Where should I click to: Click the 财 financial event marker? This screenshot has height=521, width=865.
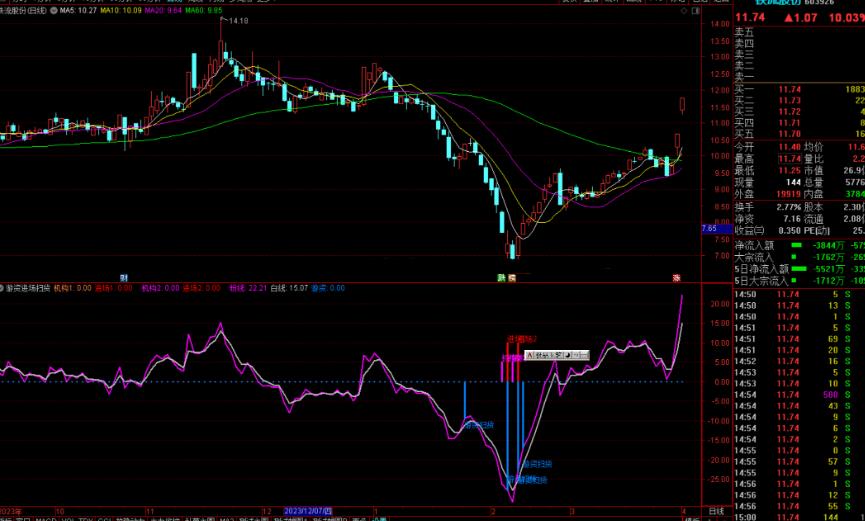point(124,278)
